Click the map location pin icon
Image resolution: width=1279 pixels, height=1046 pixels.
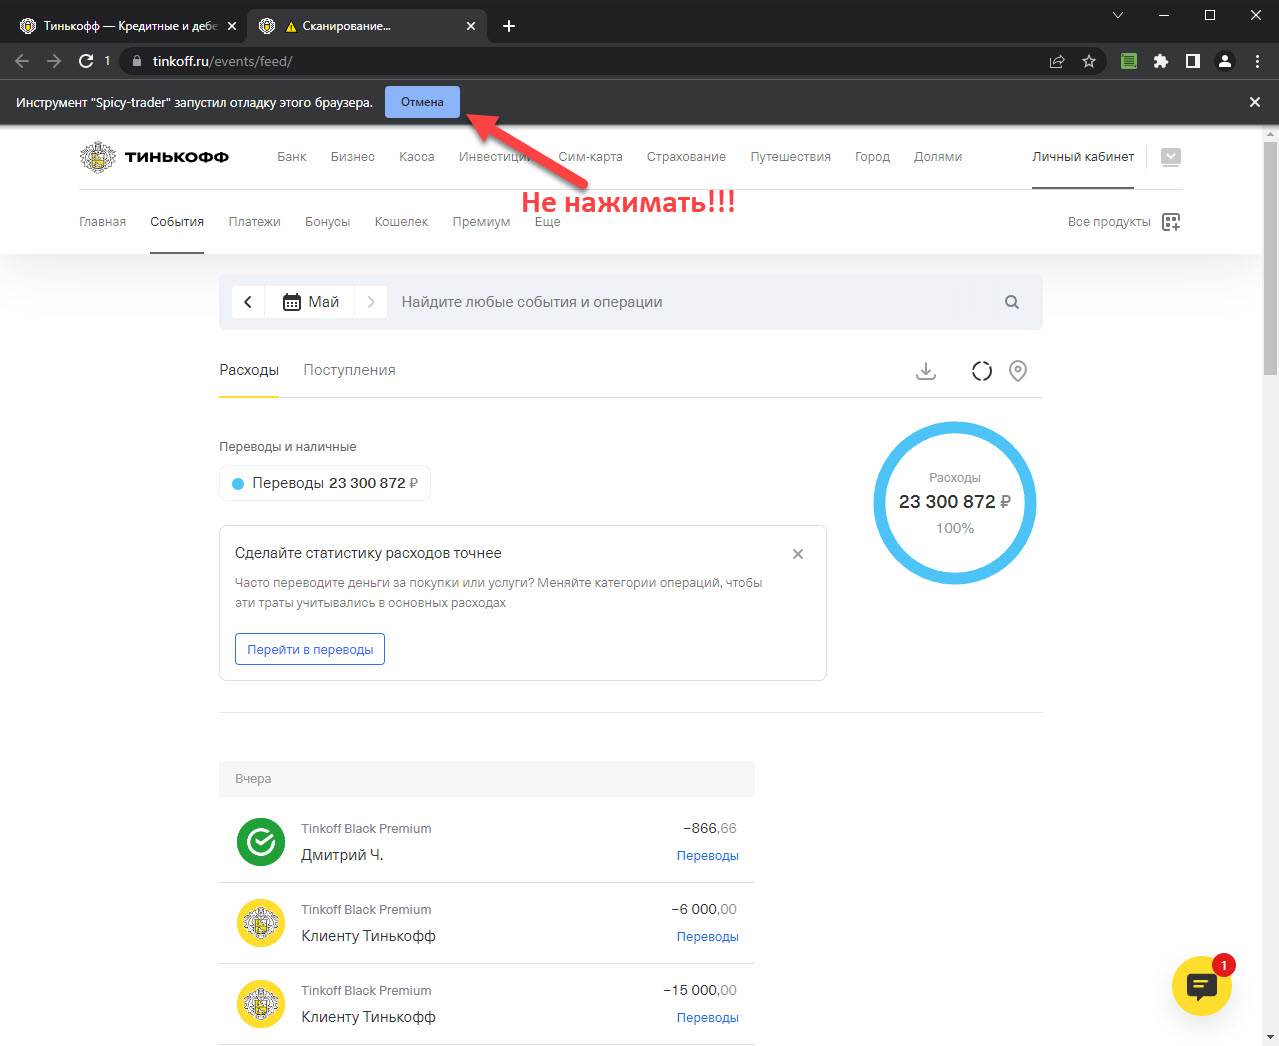(1018, 371)
